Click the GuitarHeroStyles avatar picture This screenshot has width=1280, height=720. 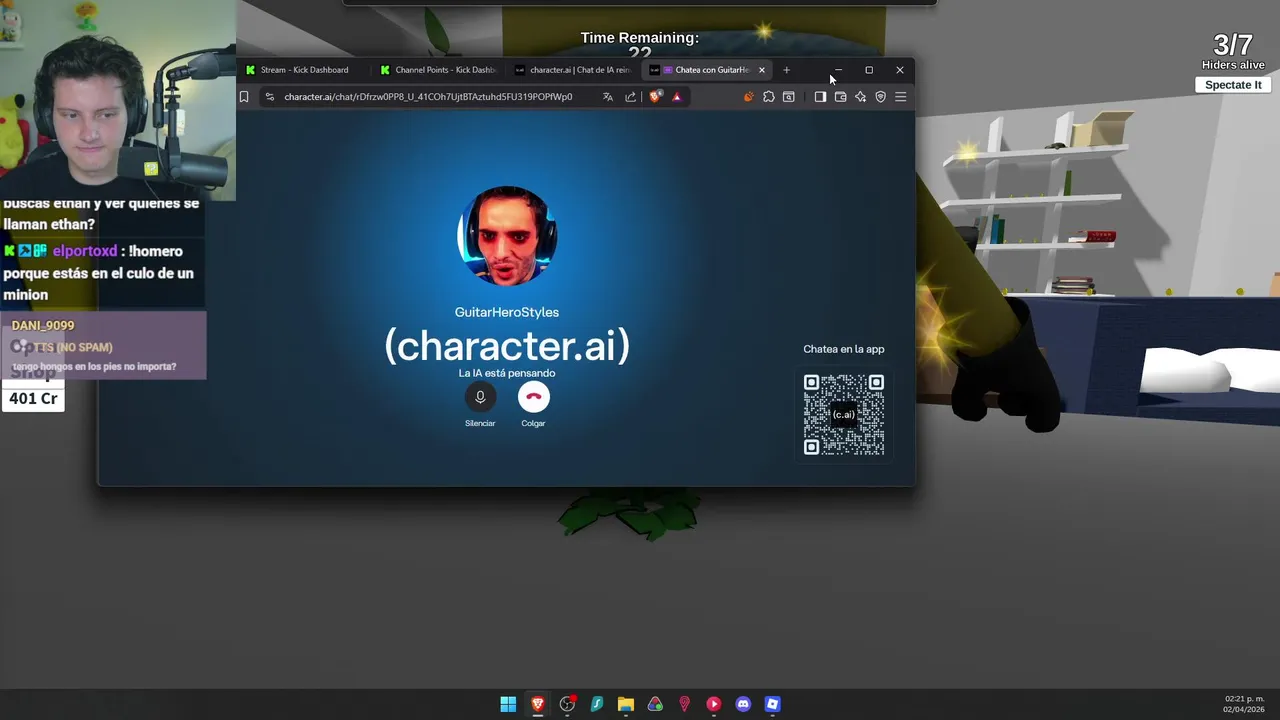pos(507,236)
